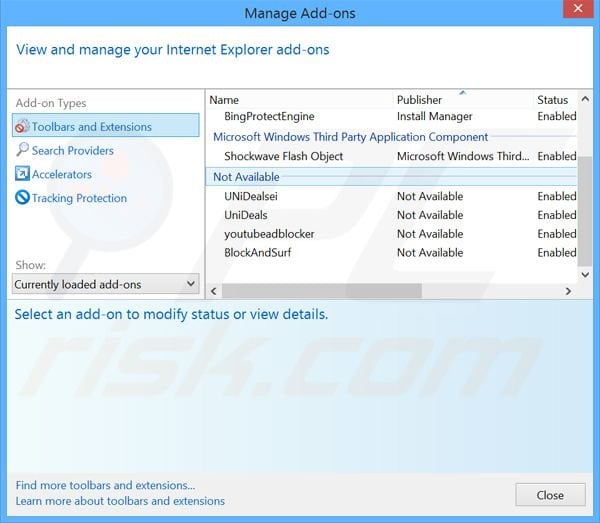
Task: Select Shockwave Flash Object row
Action: (283, 157)
